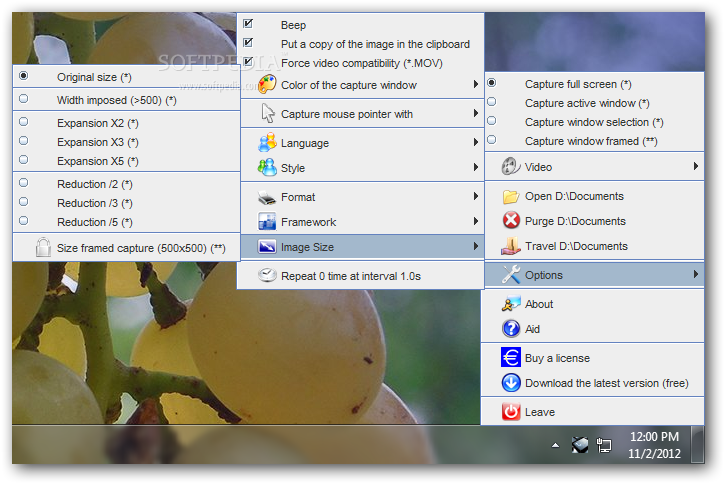This screenshot has width=725, height=484.
Task: Click the taskbar clock showing 12:00 PM
Action: pos(654,445)
